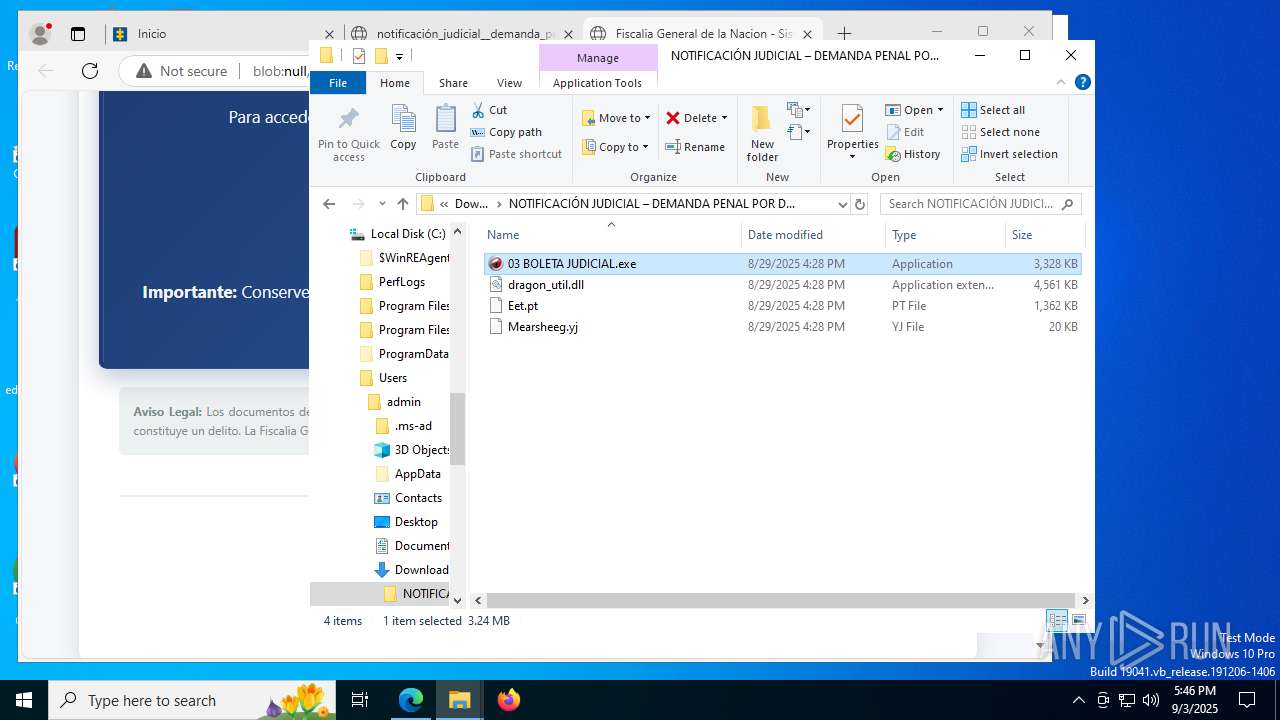Viewport: 1280px width, 720px height.
Task: Sort by the Size column header
Action: pos(1044,235)
